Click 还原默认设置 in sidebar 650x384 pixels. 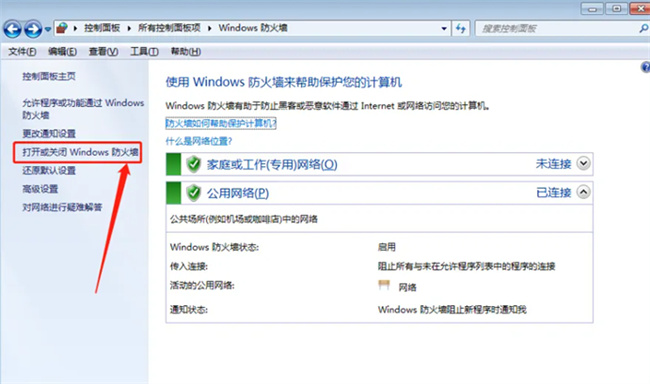[49, 170]
